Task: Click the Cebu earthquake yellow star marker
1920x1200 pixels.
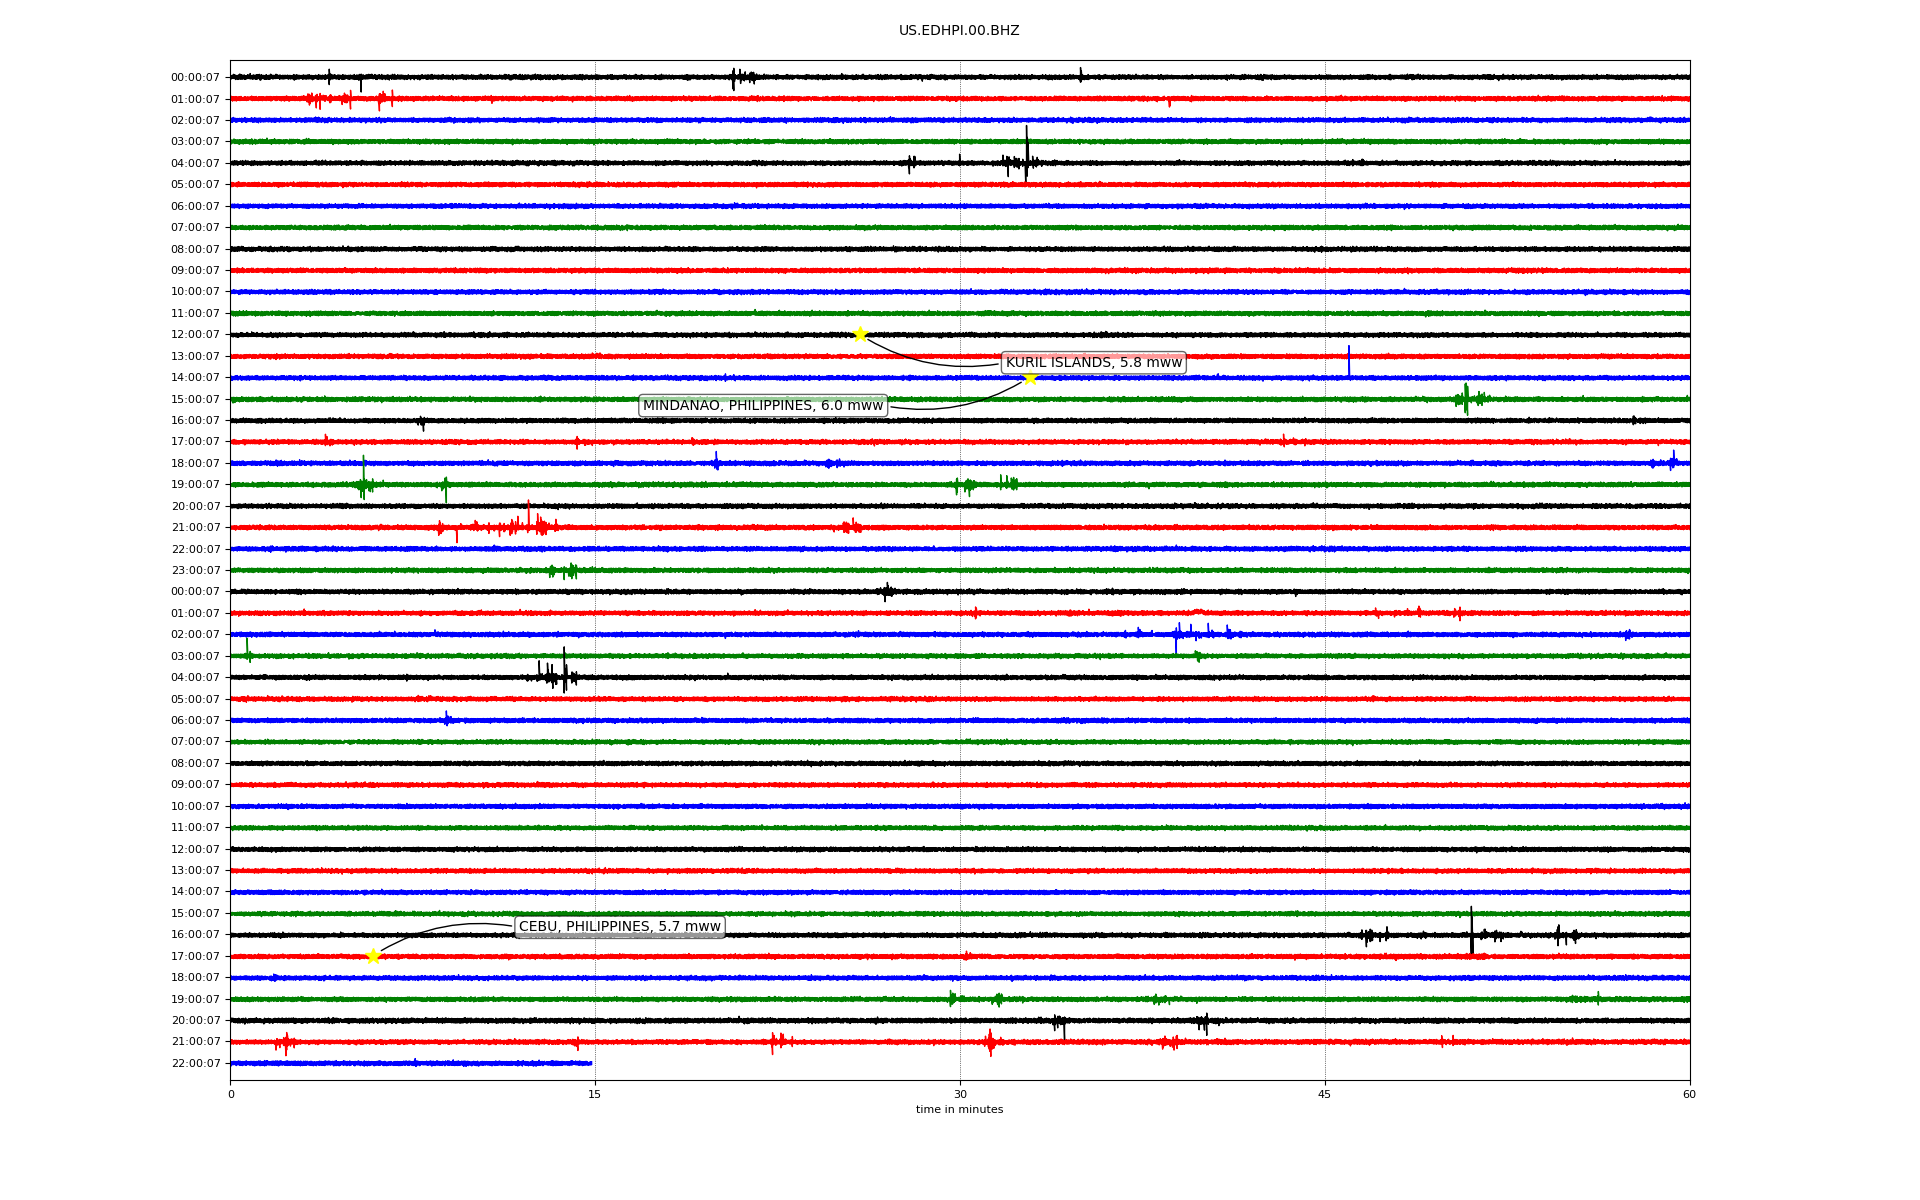Action: [373, 956]
